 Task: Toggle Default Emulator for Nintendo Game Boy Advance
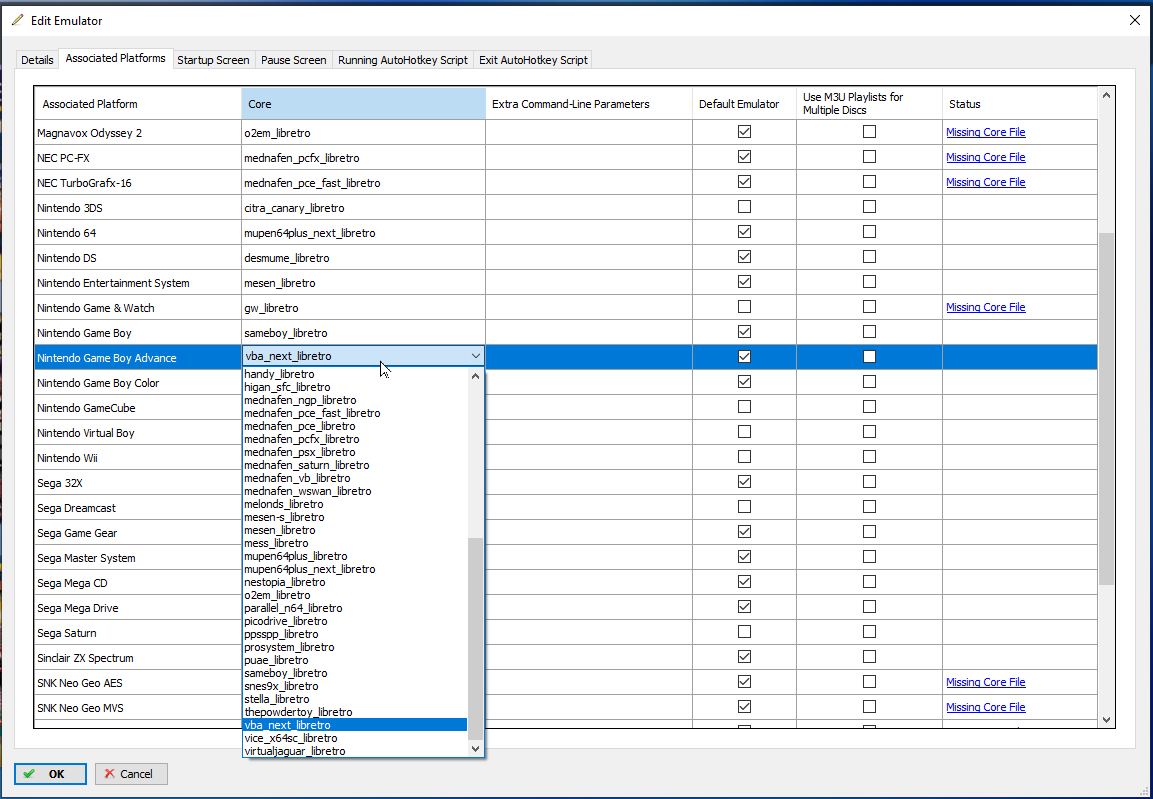[x=744, y=356]
